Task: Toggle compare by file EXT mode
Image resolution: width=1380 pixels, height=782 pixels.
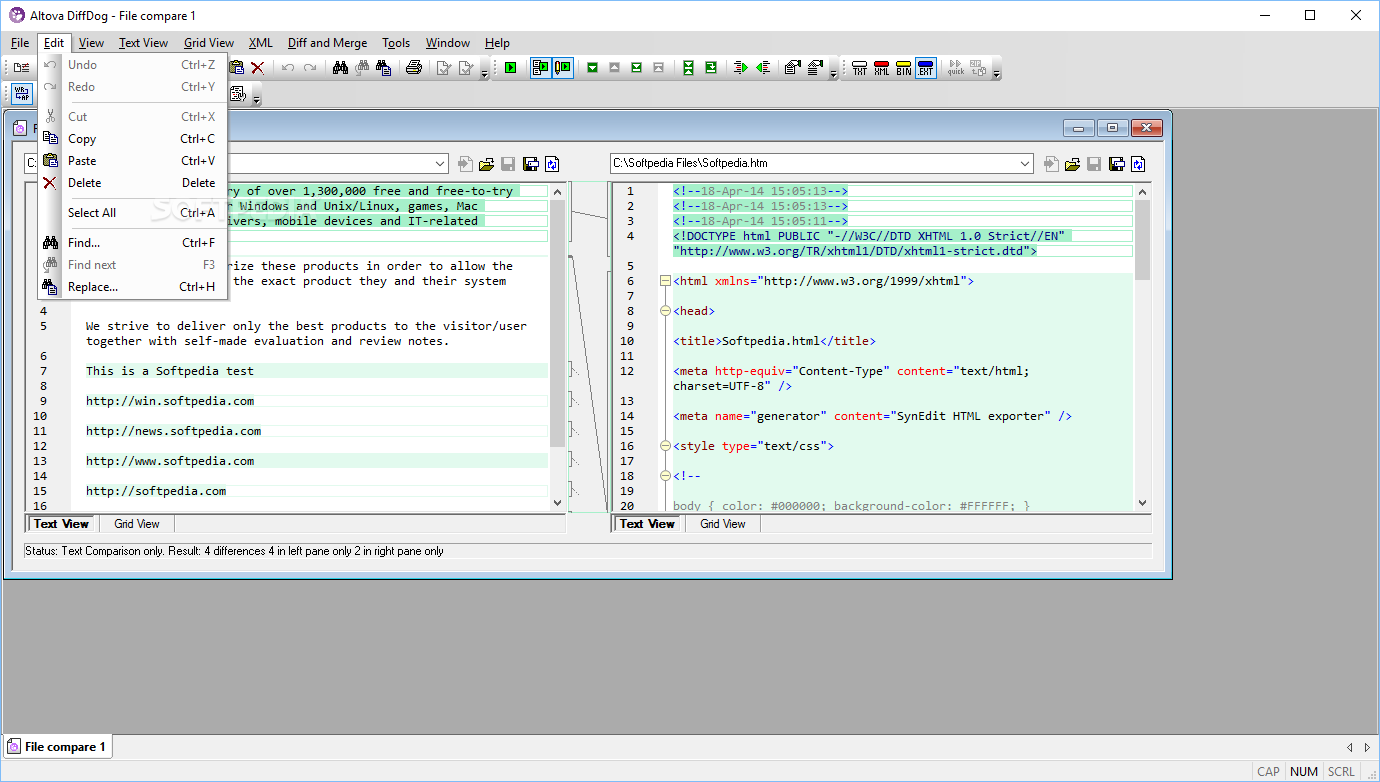Action: [x=926, y=68]
